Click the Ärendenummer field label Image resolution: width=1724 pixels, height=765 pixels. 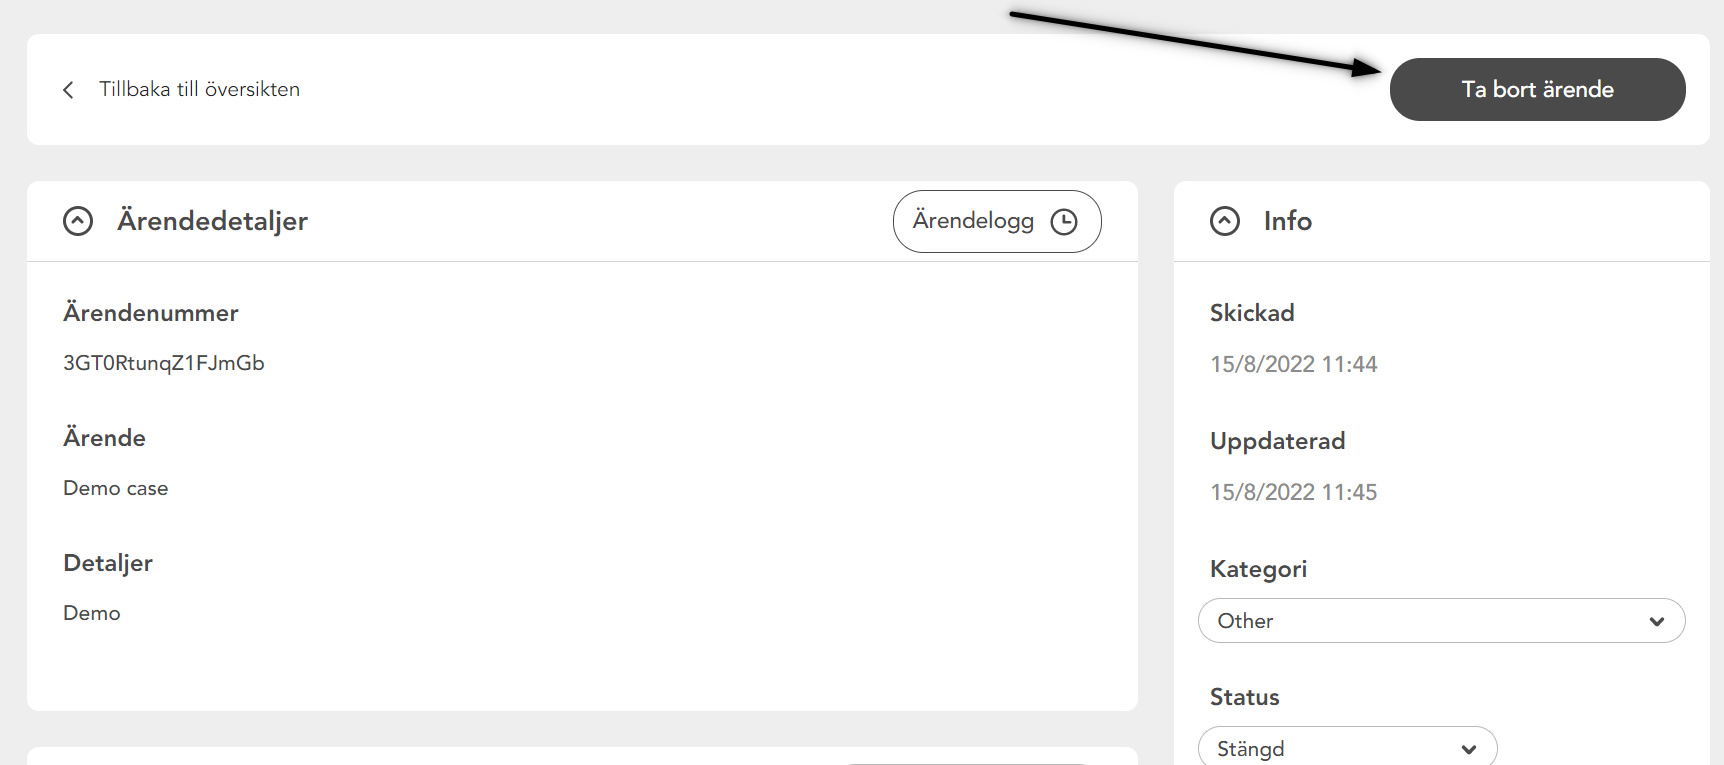(151, 313)
